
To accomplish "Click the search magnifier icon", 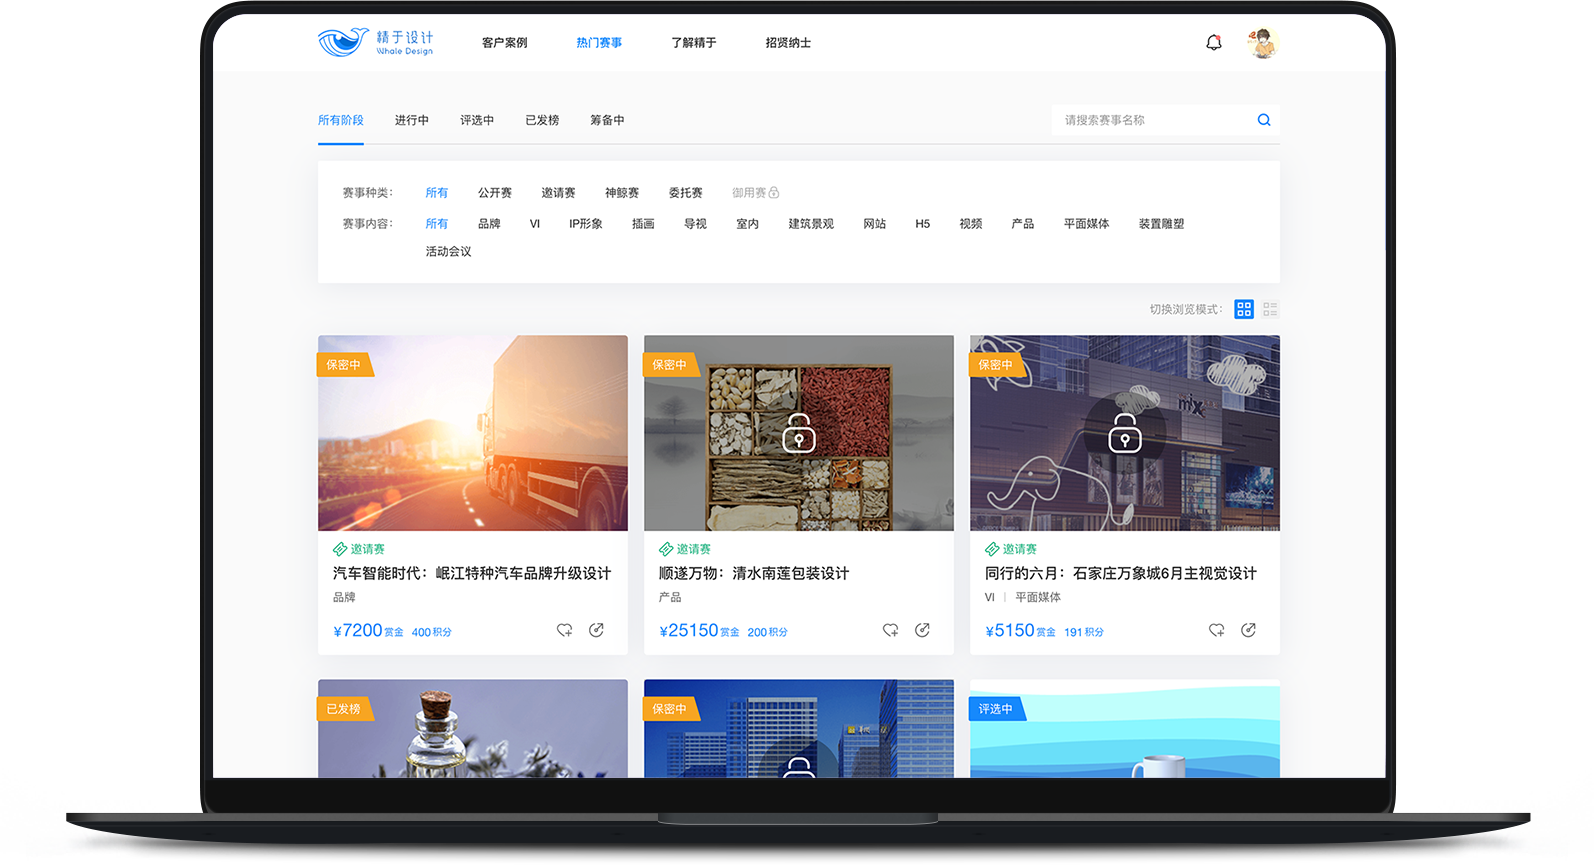I will (1264, 120).
